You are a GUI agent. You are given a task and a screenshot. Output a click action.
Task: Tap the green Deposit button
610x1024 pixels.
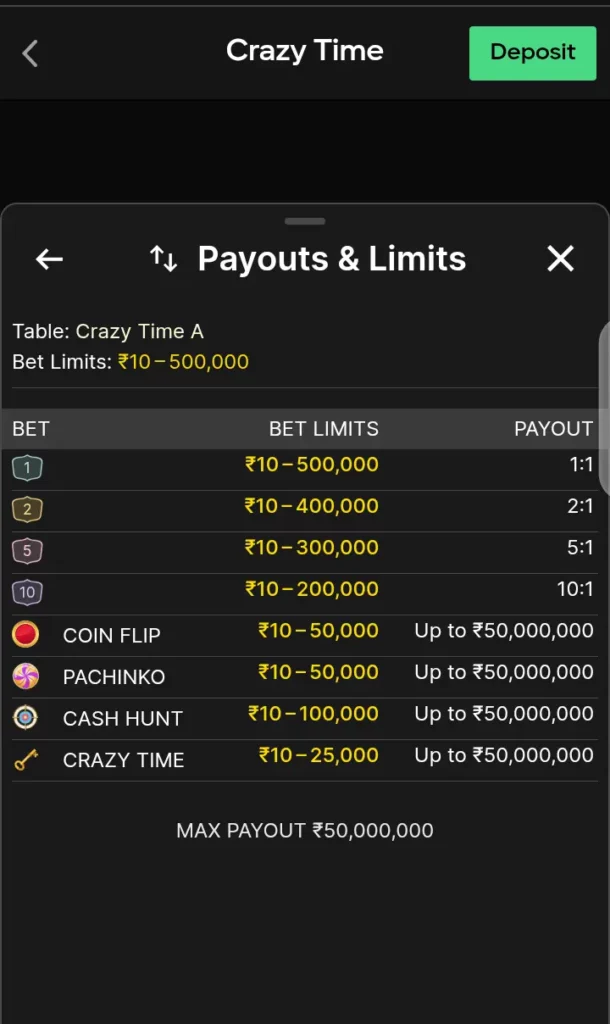pyautogui.click(x=532, y=52)
